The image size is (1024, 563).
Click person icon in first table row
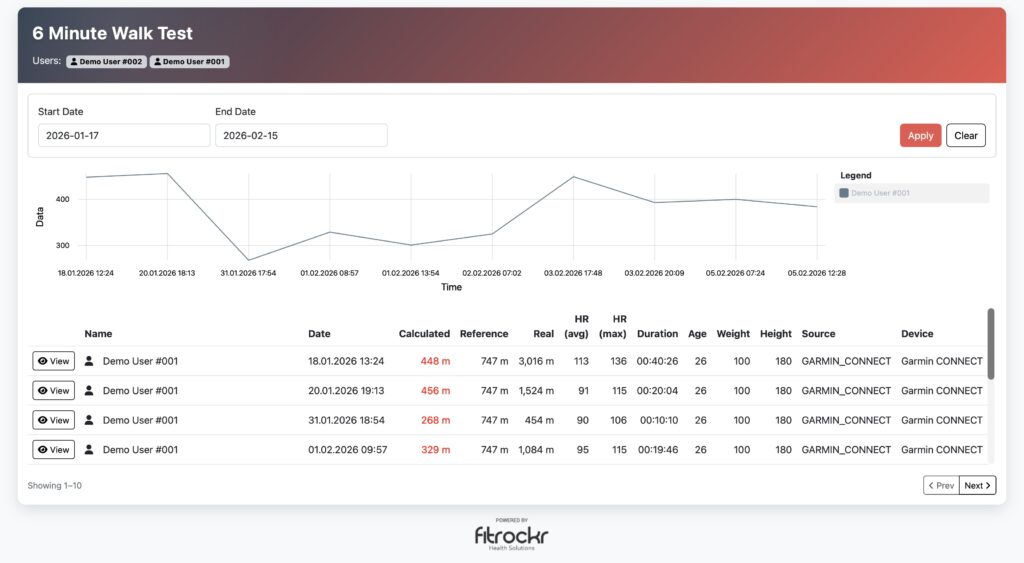click(89, 361)
